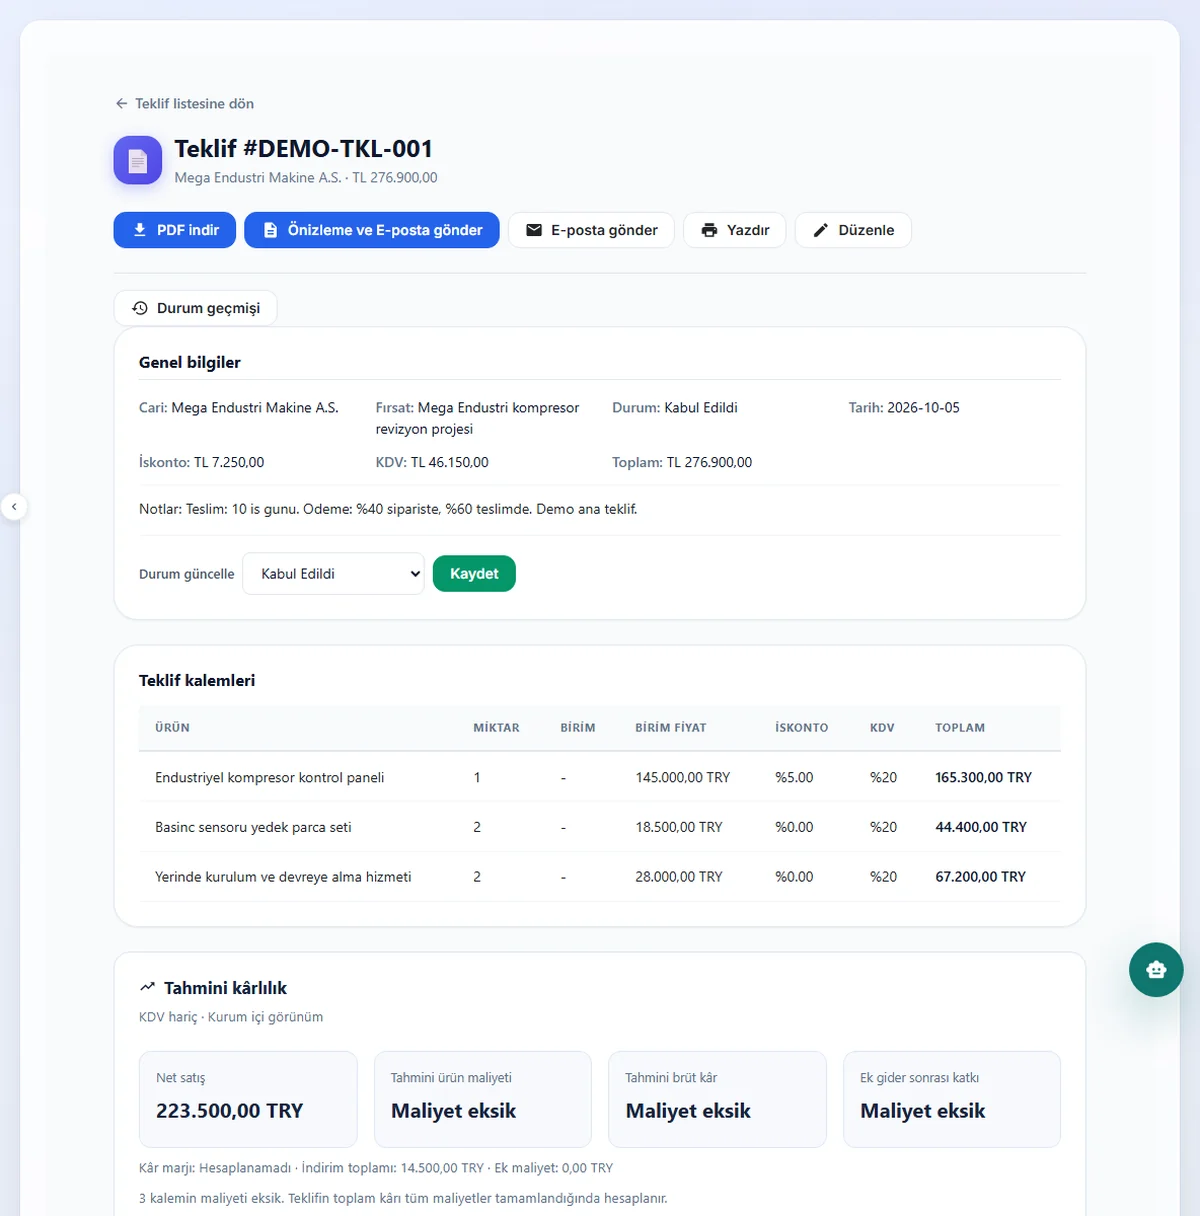Screen dimensions: 1200x1216
Task: Show the Durum geçmişi history
Action: tap(196, 308)
